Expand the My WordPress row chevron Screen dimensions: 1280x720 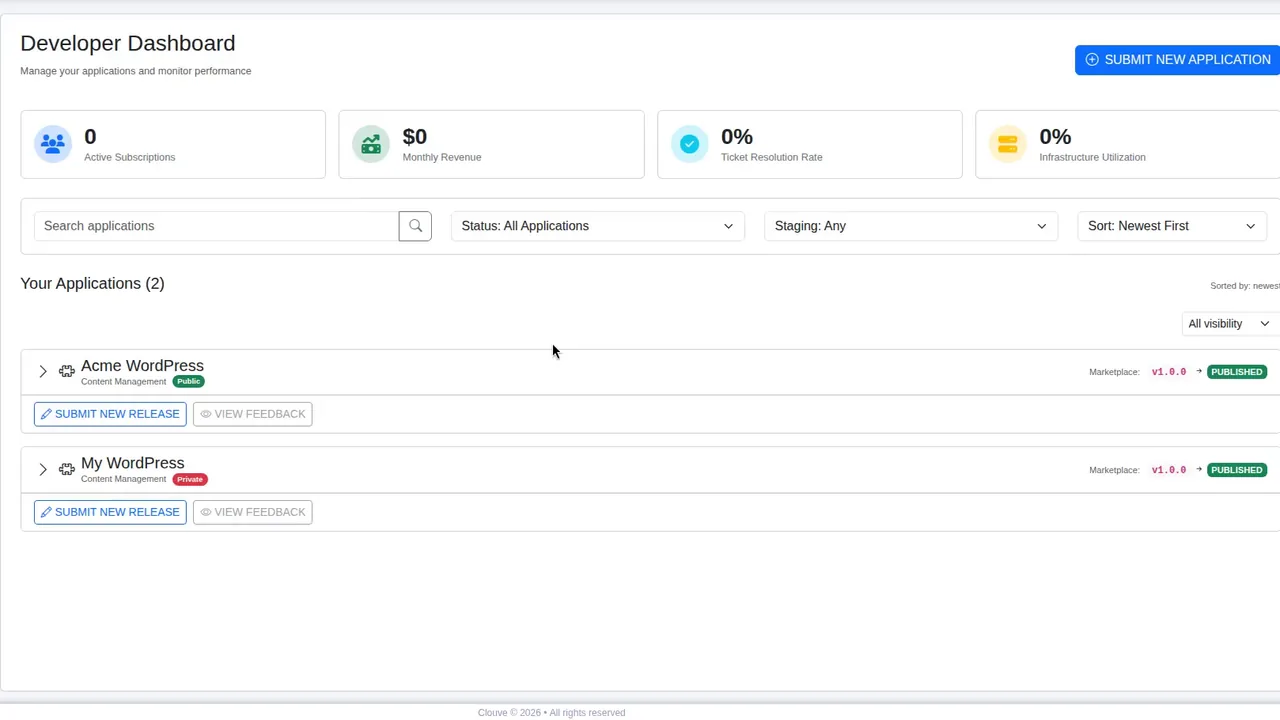tap(43, 470)
